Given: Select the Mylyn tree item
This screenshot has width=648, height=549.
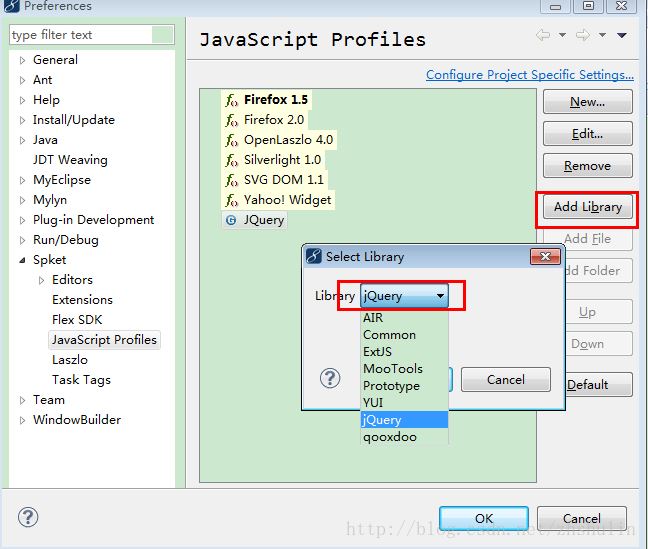Looking at the screenshot, I should point(50,200).
